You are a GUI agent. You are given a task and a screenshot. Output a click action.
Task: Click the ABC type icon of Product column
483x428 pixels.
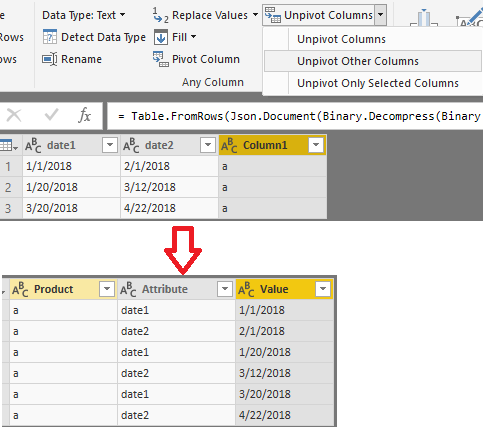20,289
